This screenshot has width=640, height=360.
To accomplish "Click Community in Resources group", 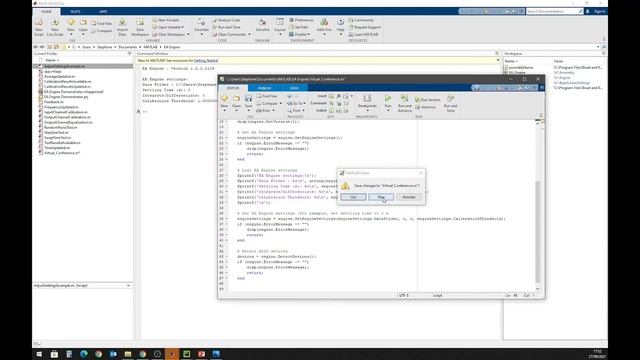I will tap(361, 20).
